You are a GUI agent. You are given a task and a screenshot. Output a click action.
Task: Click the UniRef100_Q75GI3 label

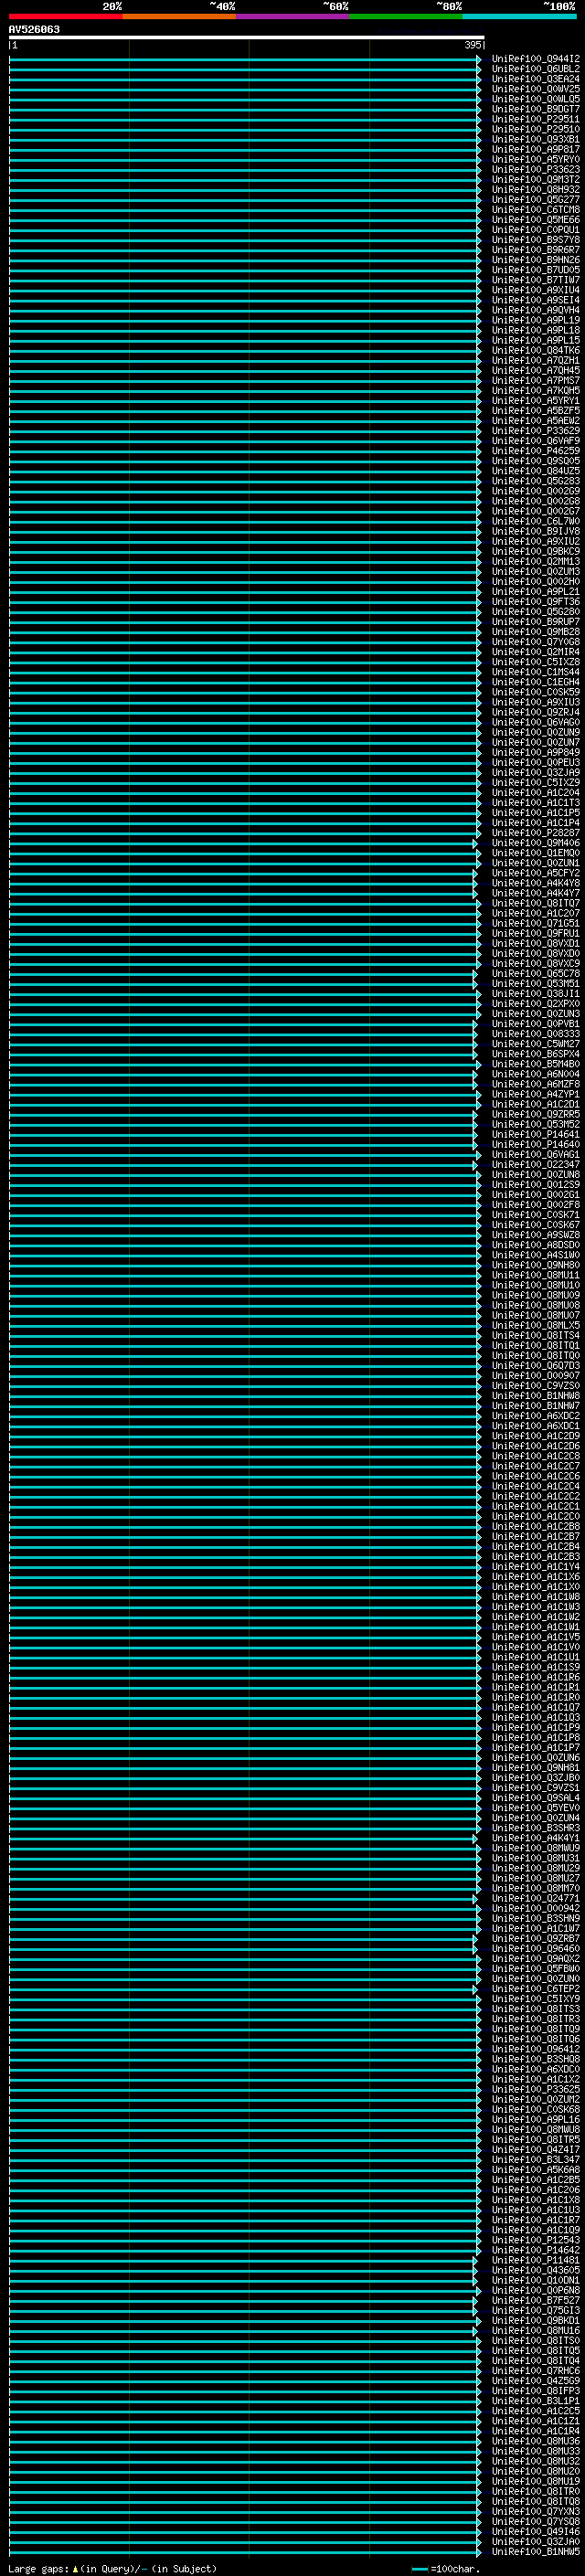point(536,2310)
